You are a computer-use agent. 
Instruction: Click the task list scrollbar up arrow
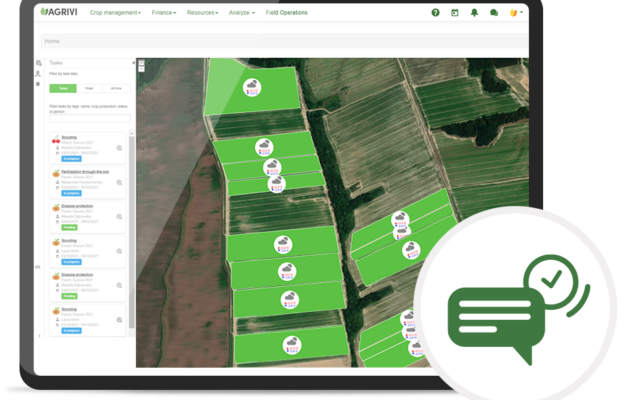tap(131, 133)
